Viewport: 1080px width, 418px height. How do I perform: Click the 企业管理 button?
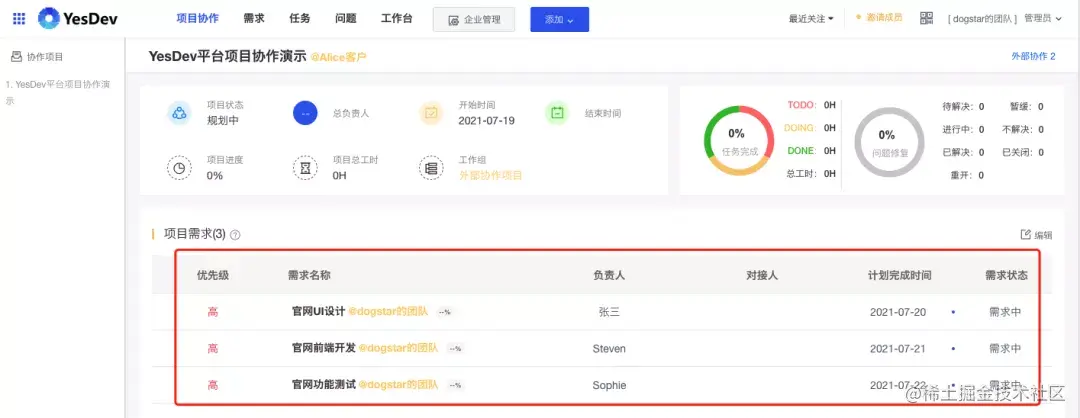tap(474, 19)
